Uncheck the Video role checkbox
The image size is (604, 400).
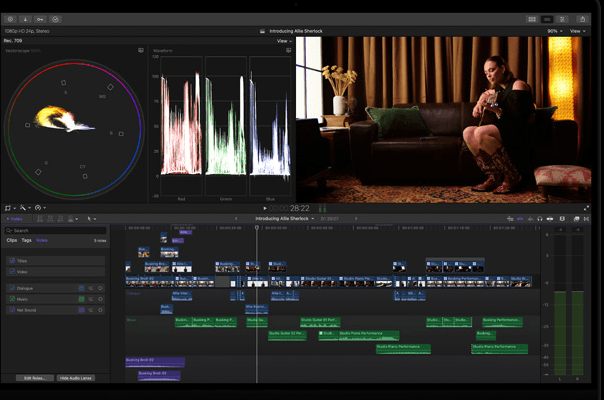12,272
